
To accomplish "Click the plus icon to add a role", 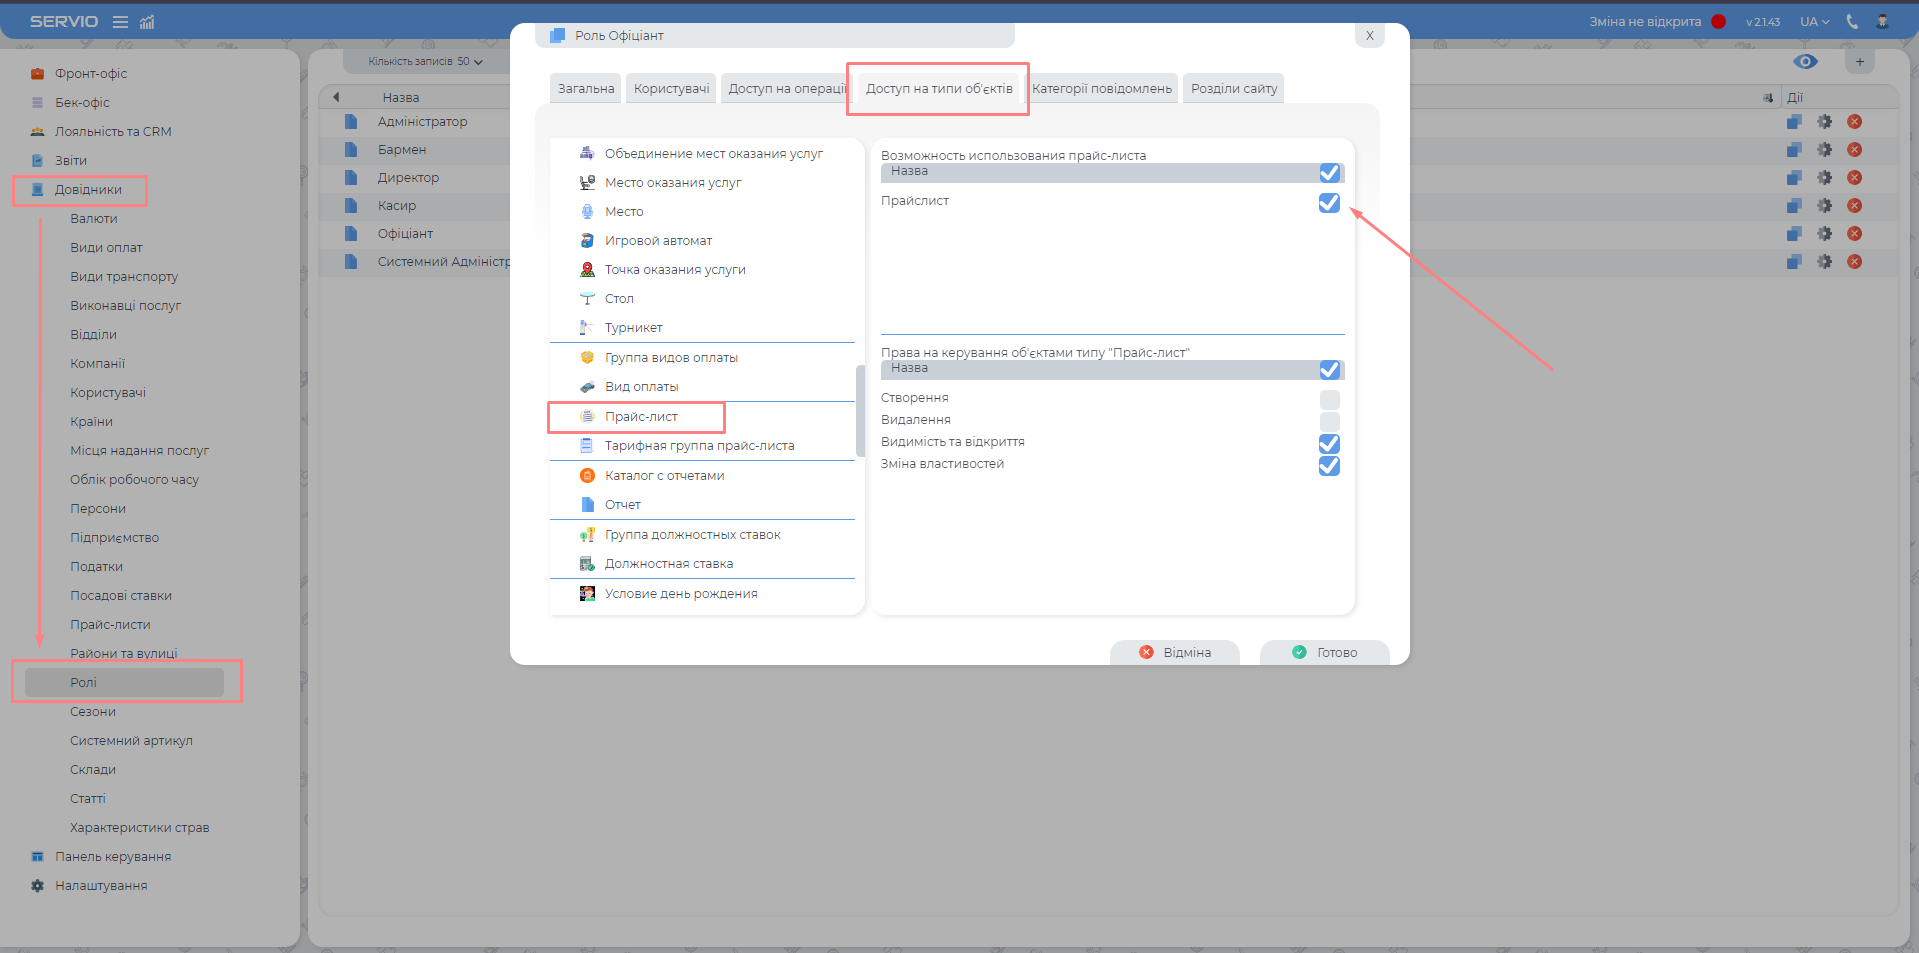I will (1860, 62).
